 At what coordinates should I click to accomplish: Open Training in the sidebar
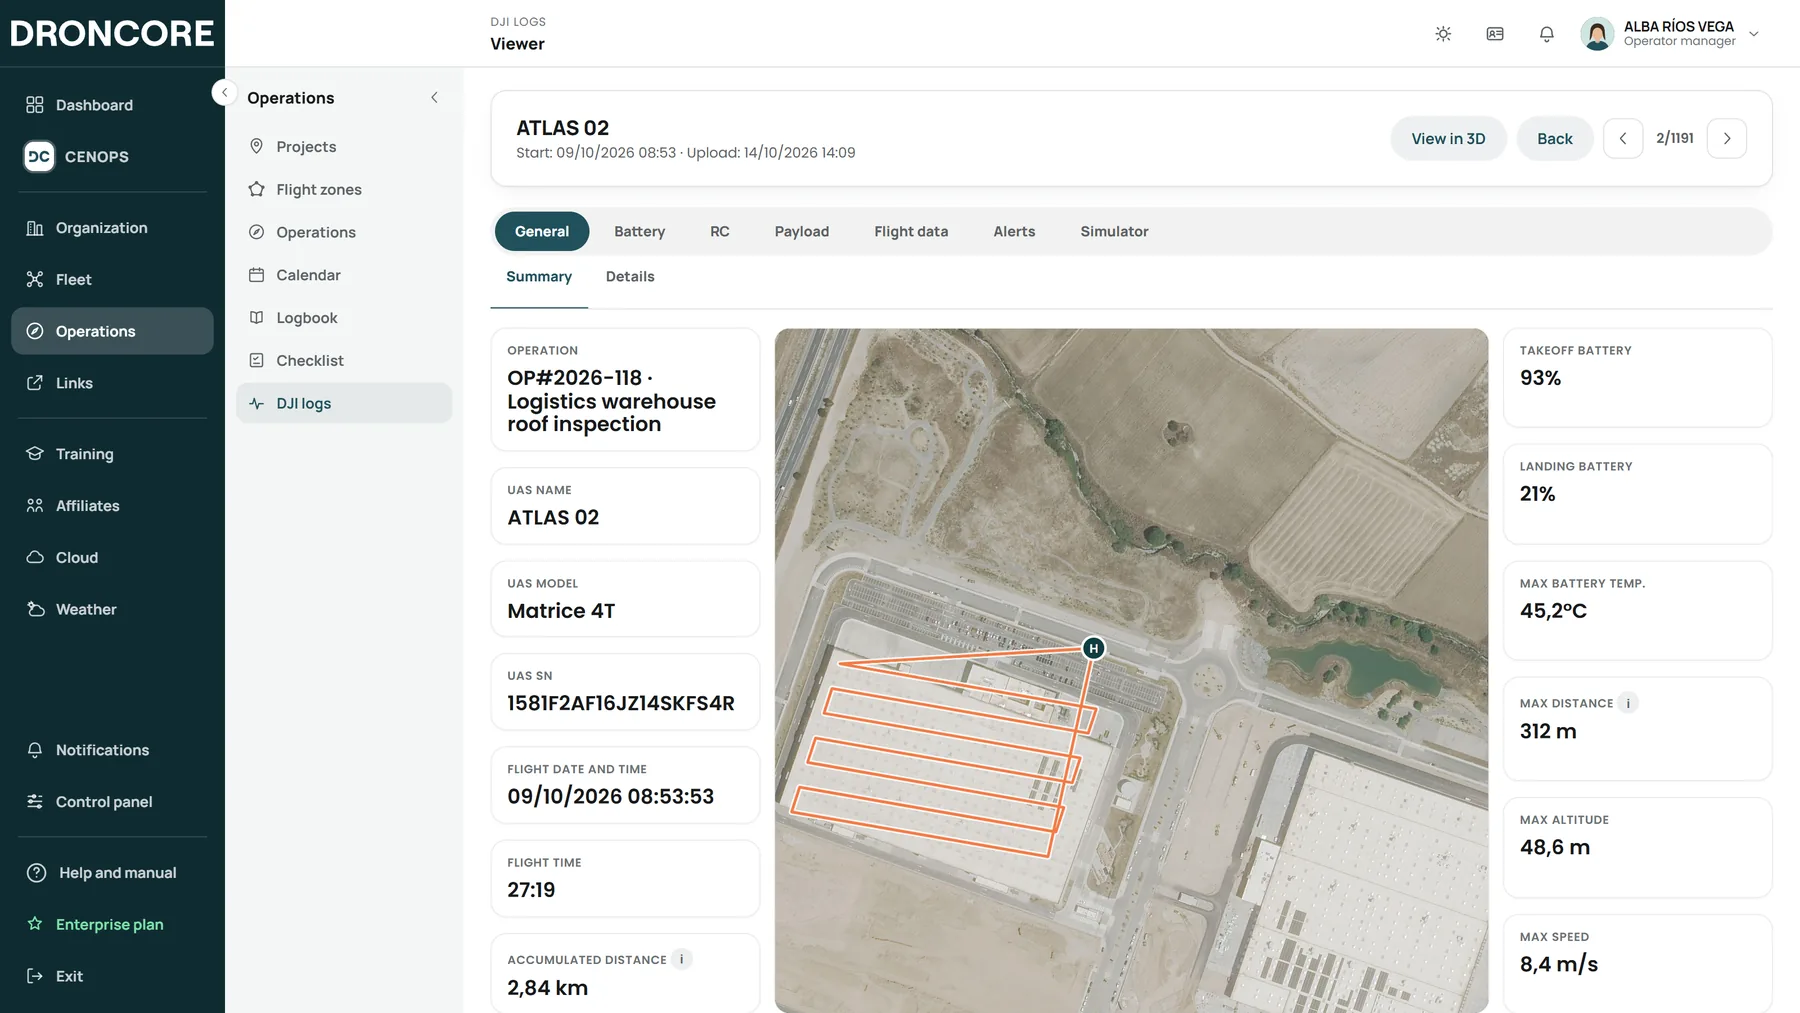[112, 454]
